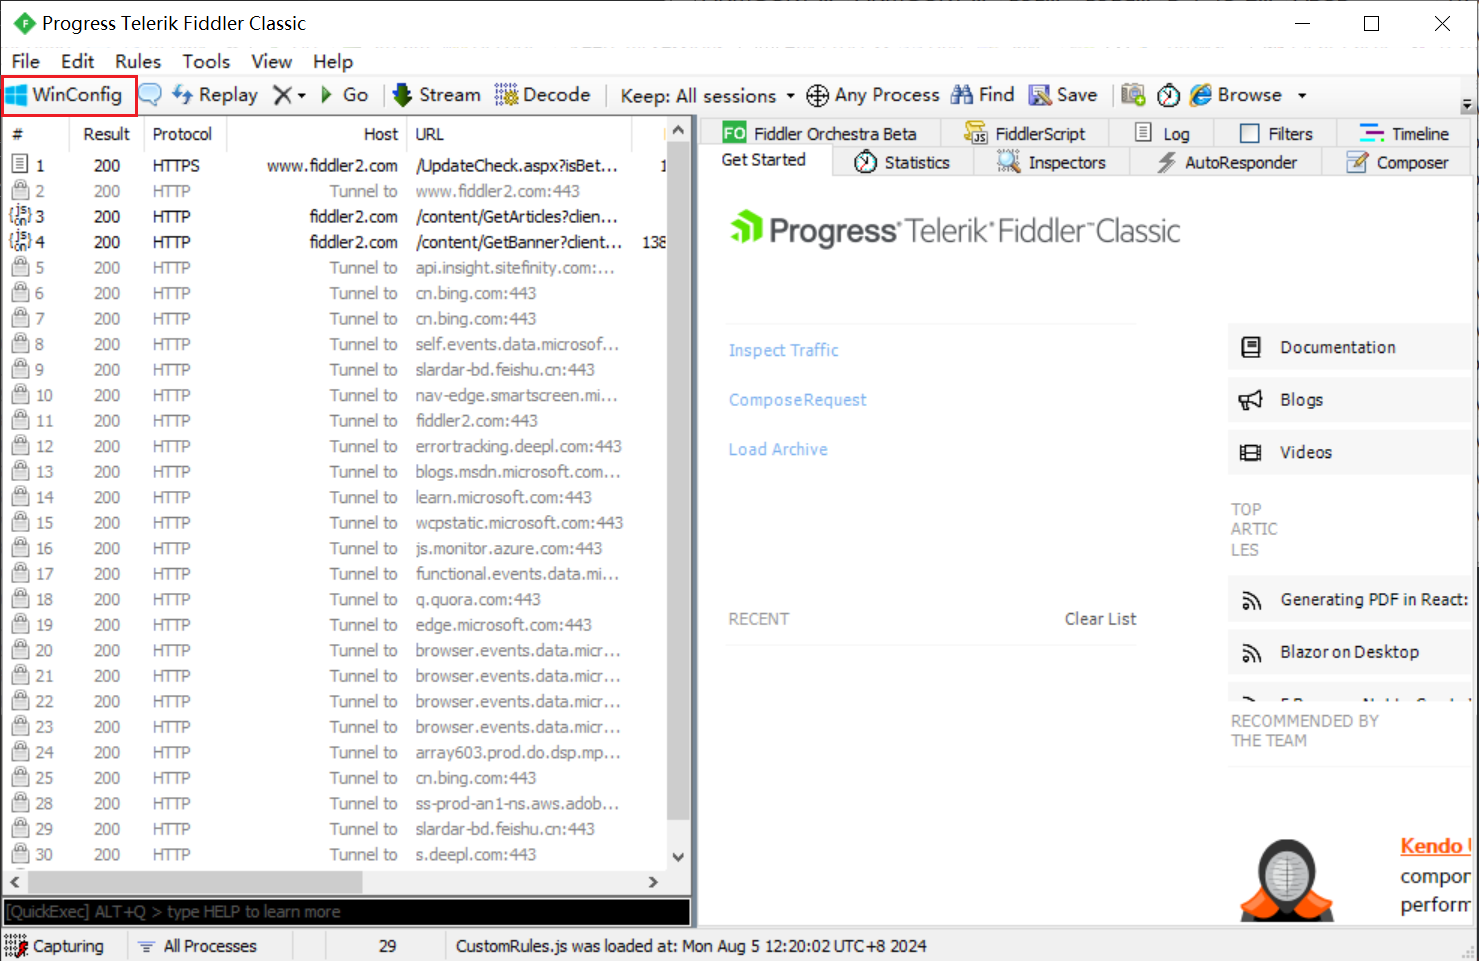Click the timer clock icon
1479x961 pixels.
[1168, 95]
